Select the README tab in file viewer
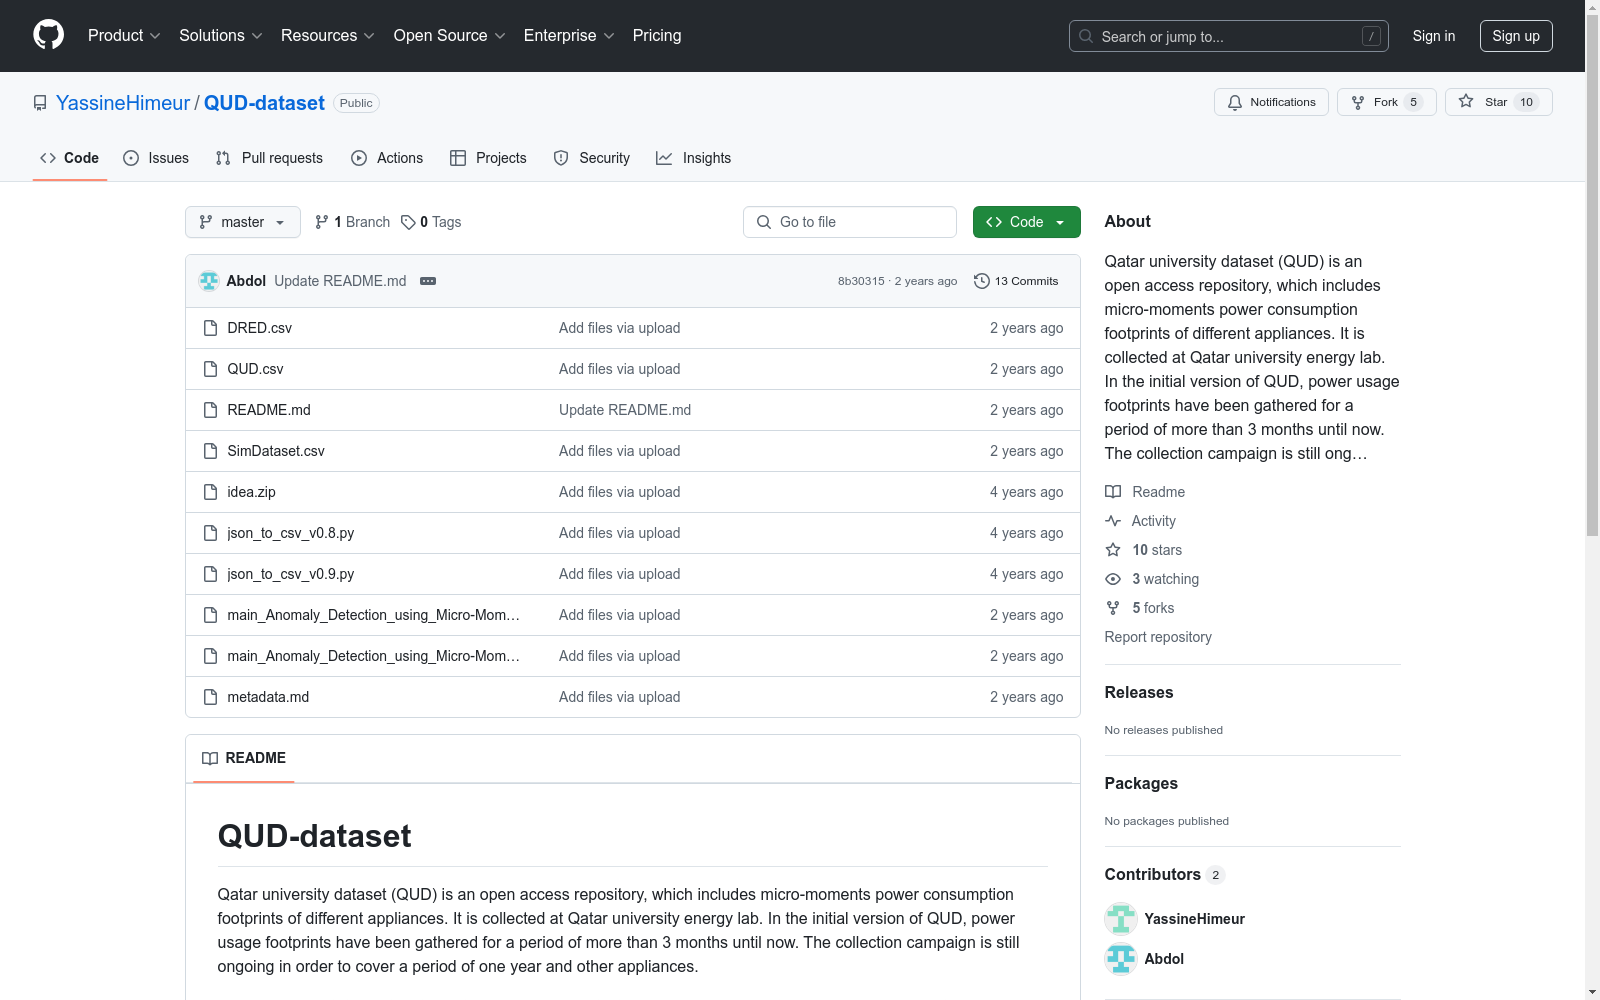This screenshot has width=1600, height=1000. 244,758
